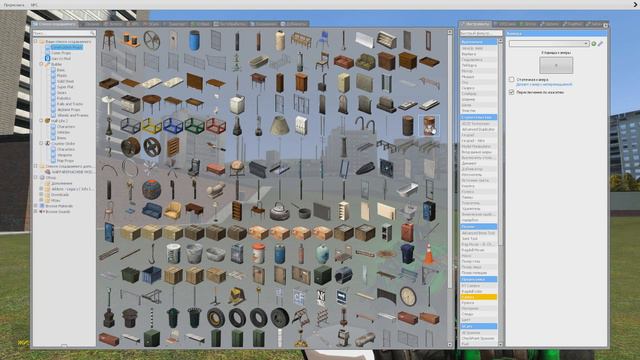Click the tool list vertical scrollbar
This screenshot has width=640, height=360.
pos(500,143)
